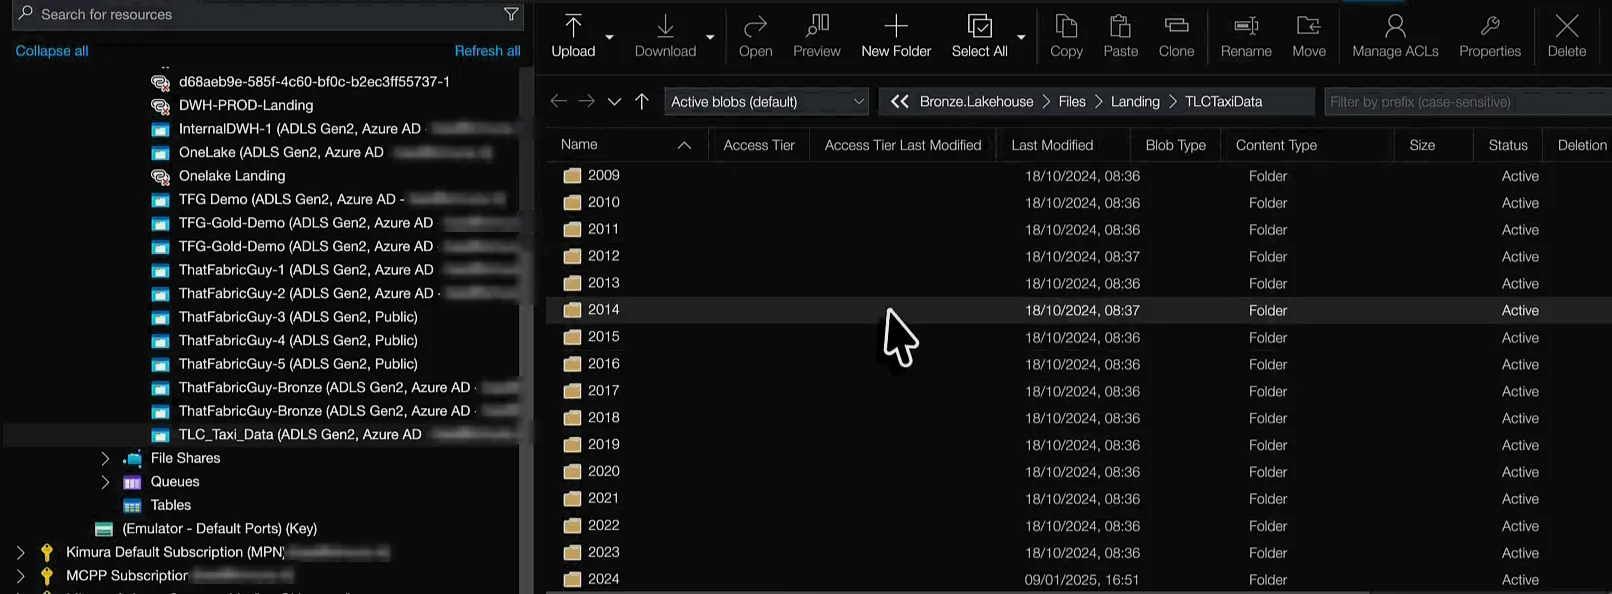Go to Files breadcrumb

[1072, 101]
